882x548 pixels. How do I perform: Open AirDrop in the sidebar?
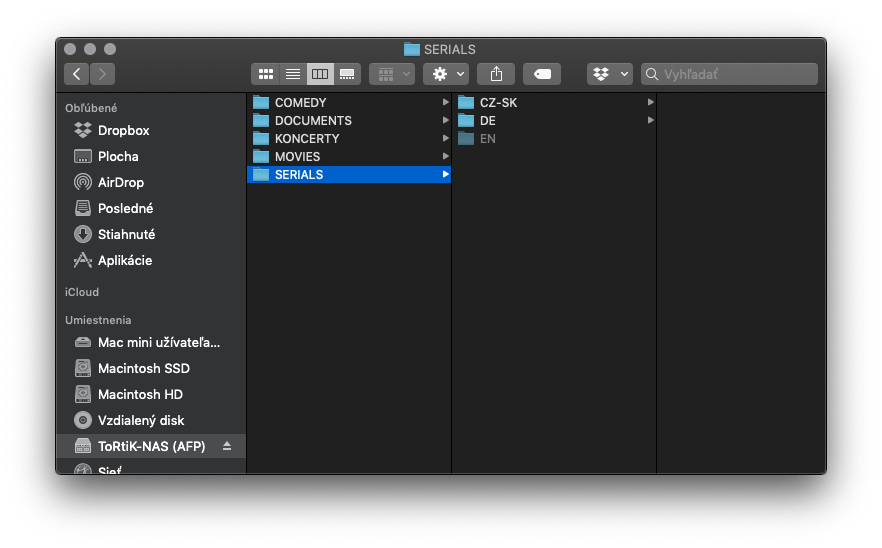pos(120,182)
